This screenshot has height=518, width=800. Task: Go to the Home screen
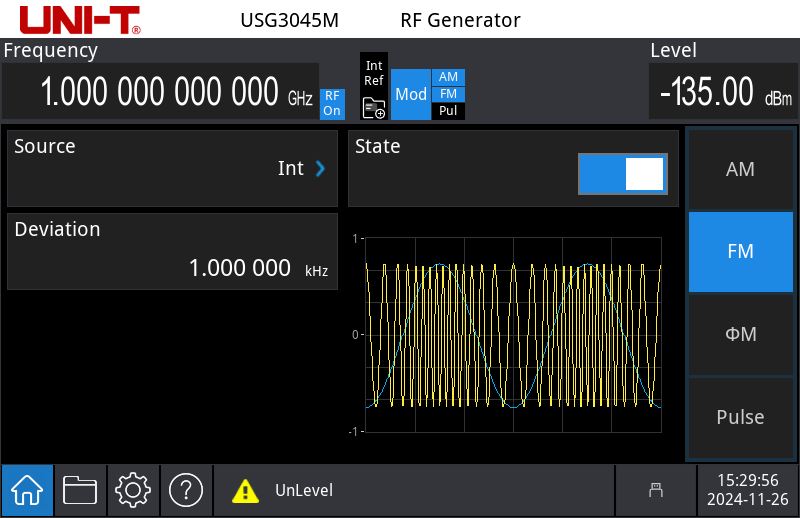(x=27, y=490)
